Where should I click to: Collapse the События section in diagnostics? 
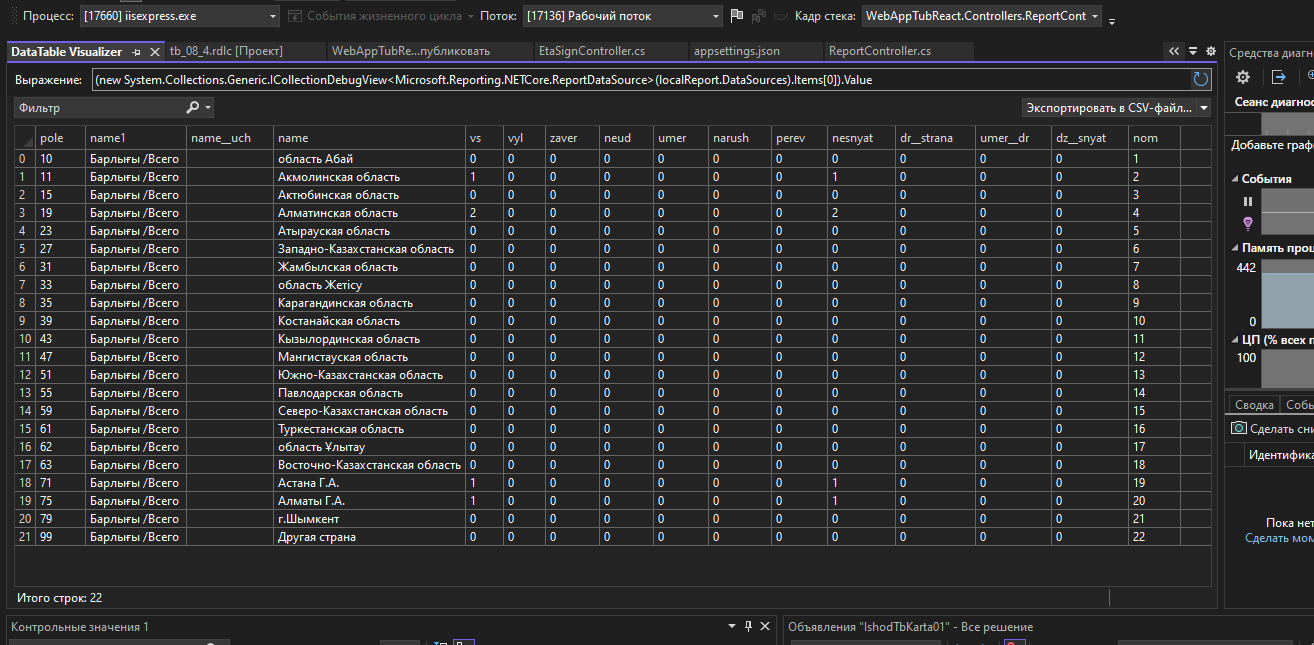pos(1233,179)
